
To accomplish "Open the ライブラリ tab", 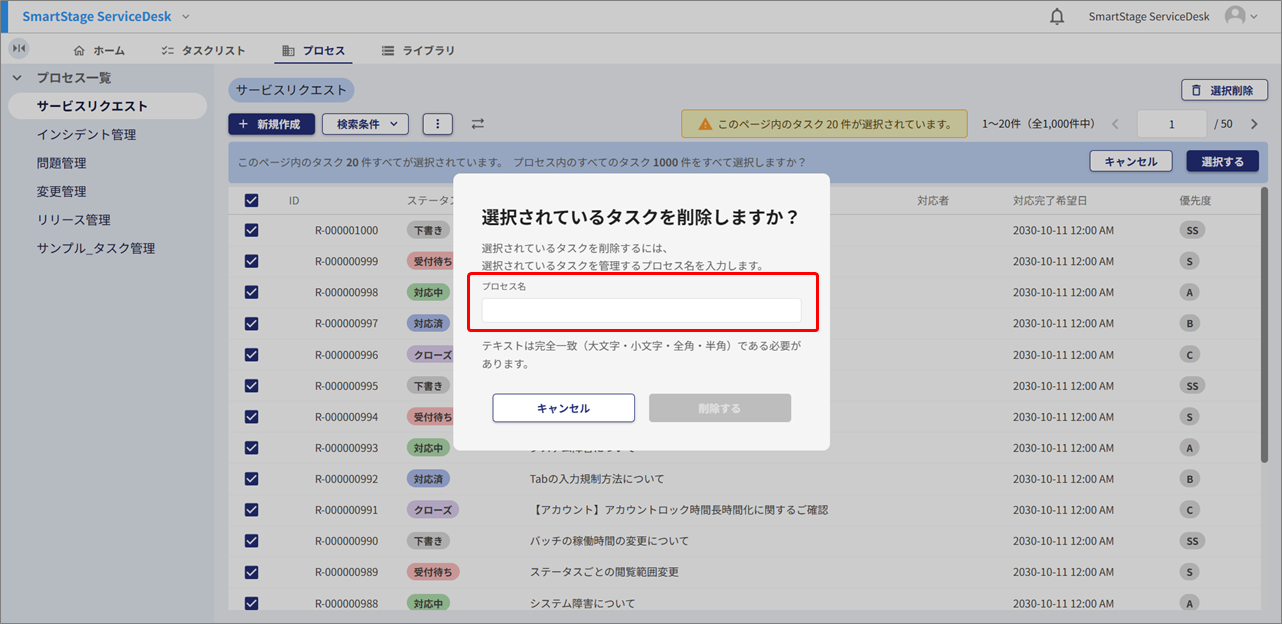I will pyautogui.click(x=418, y=50).
